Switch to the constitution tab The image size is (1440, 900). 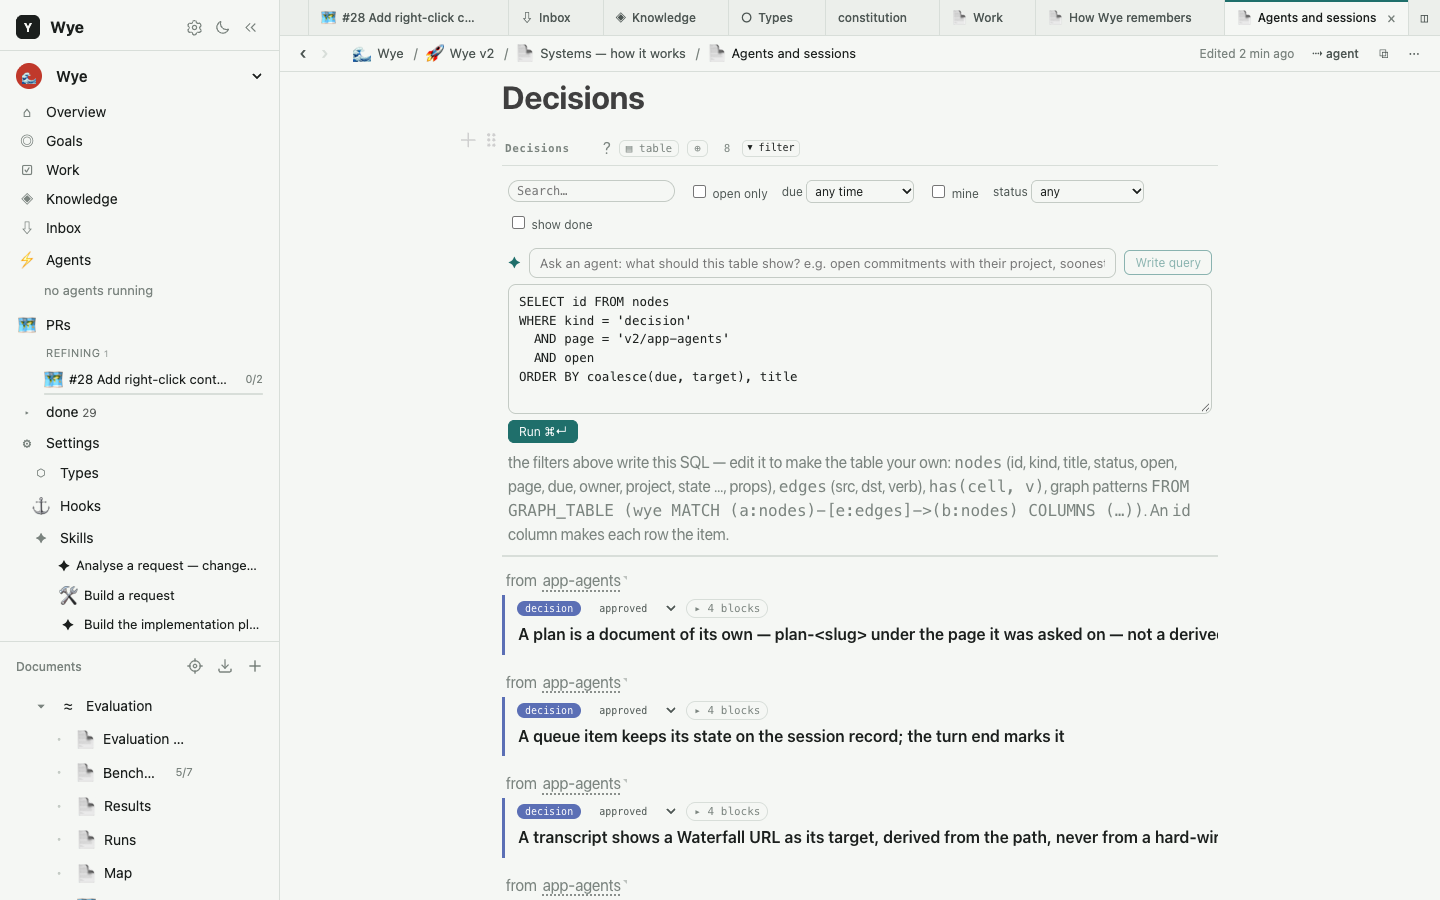point(872,18)
